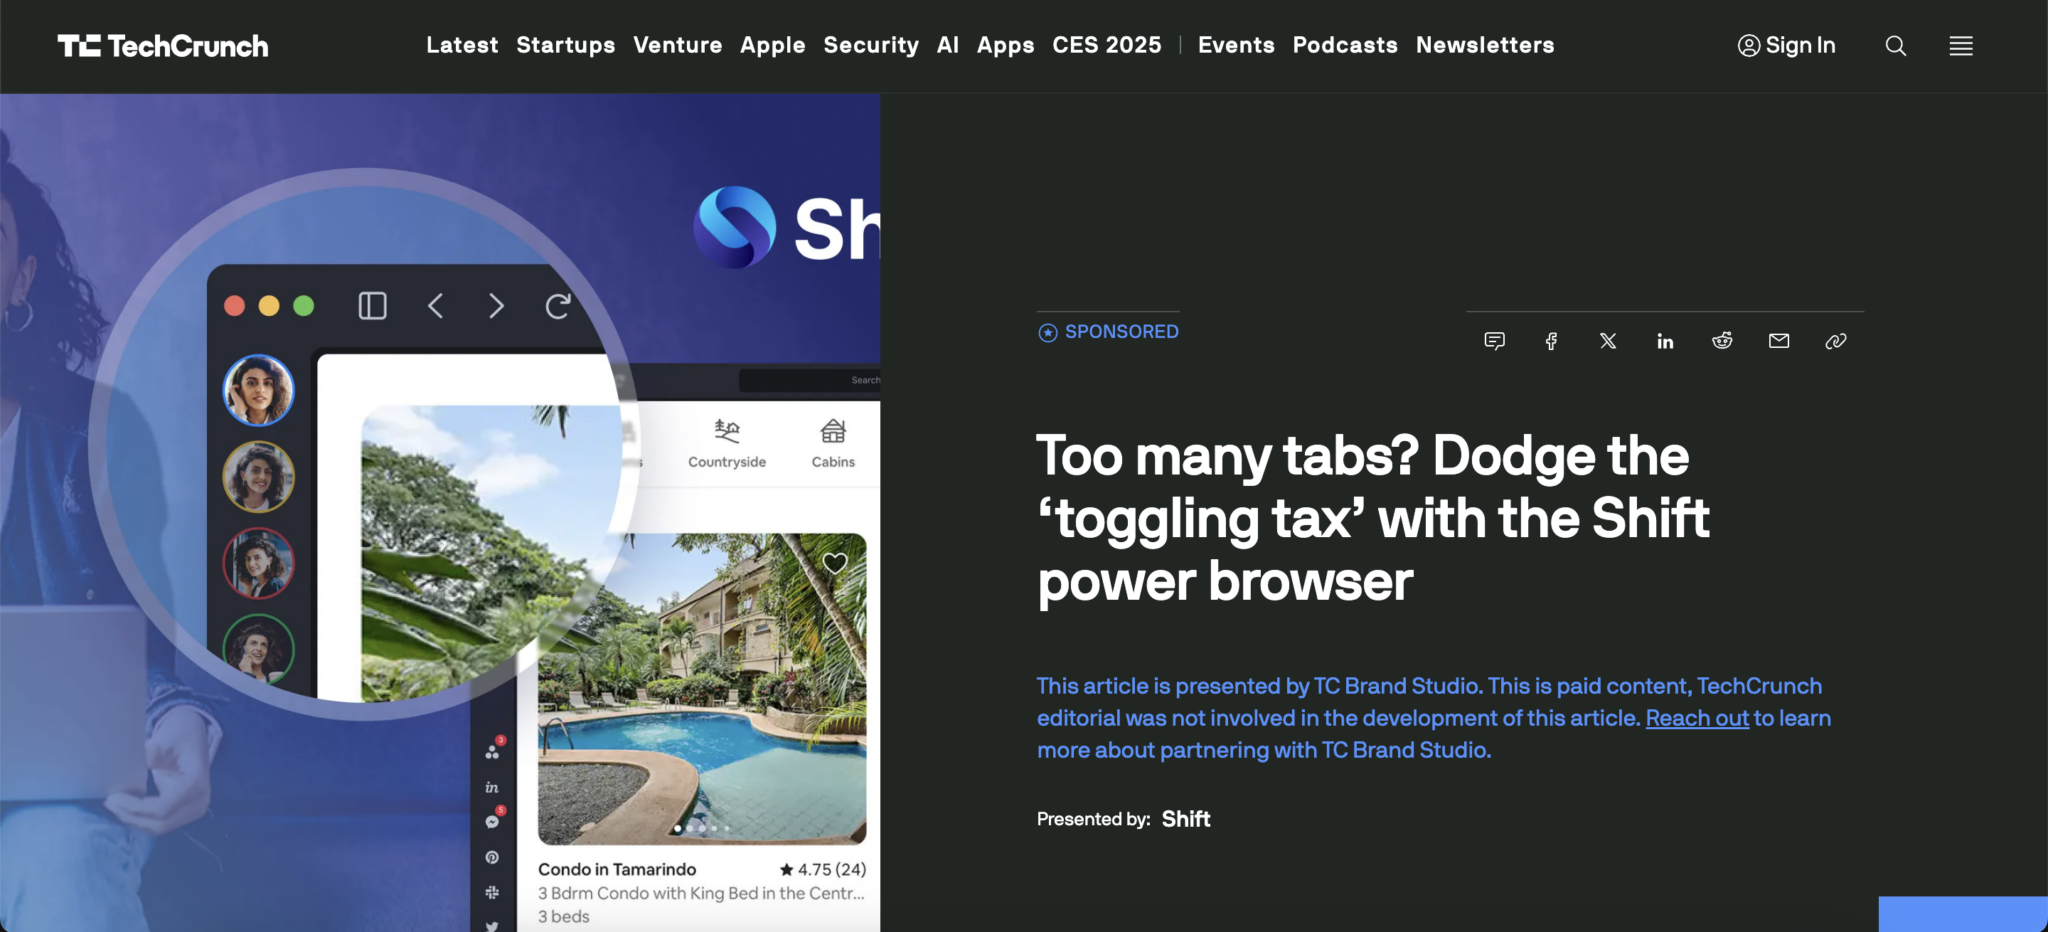Open the CES 2025 section

[x=1107, y=45]
